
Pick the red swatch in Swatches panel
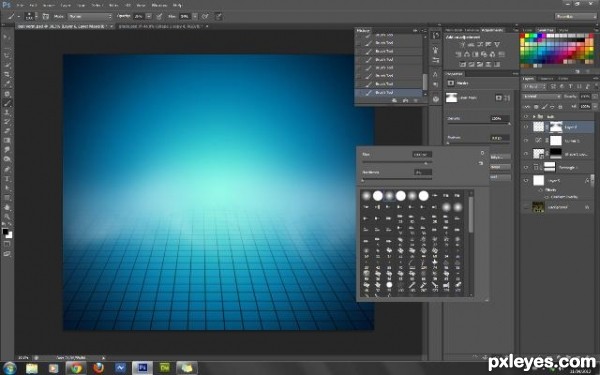(x=523, y=36)
